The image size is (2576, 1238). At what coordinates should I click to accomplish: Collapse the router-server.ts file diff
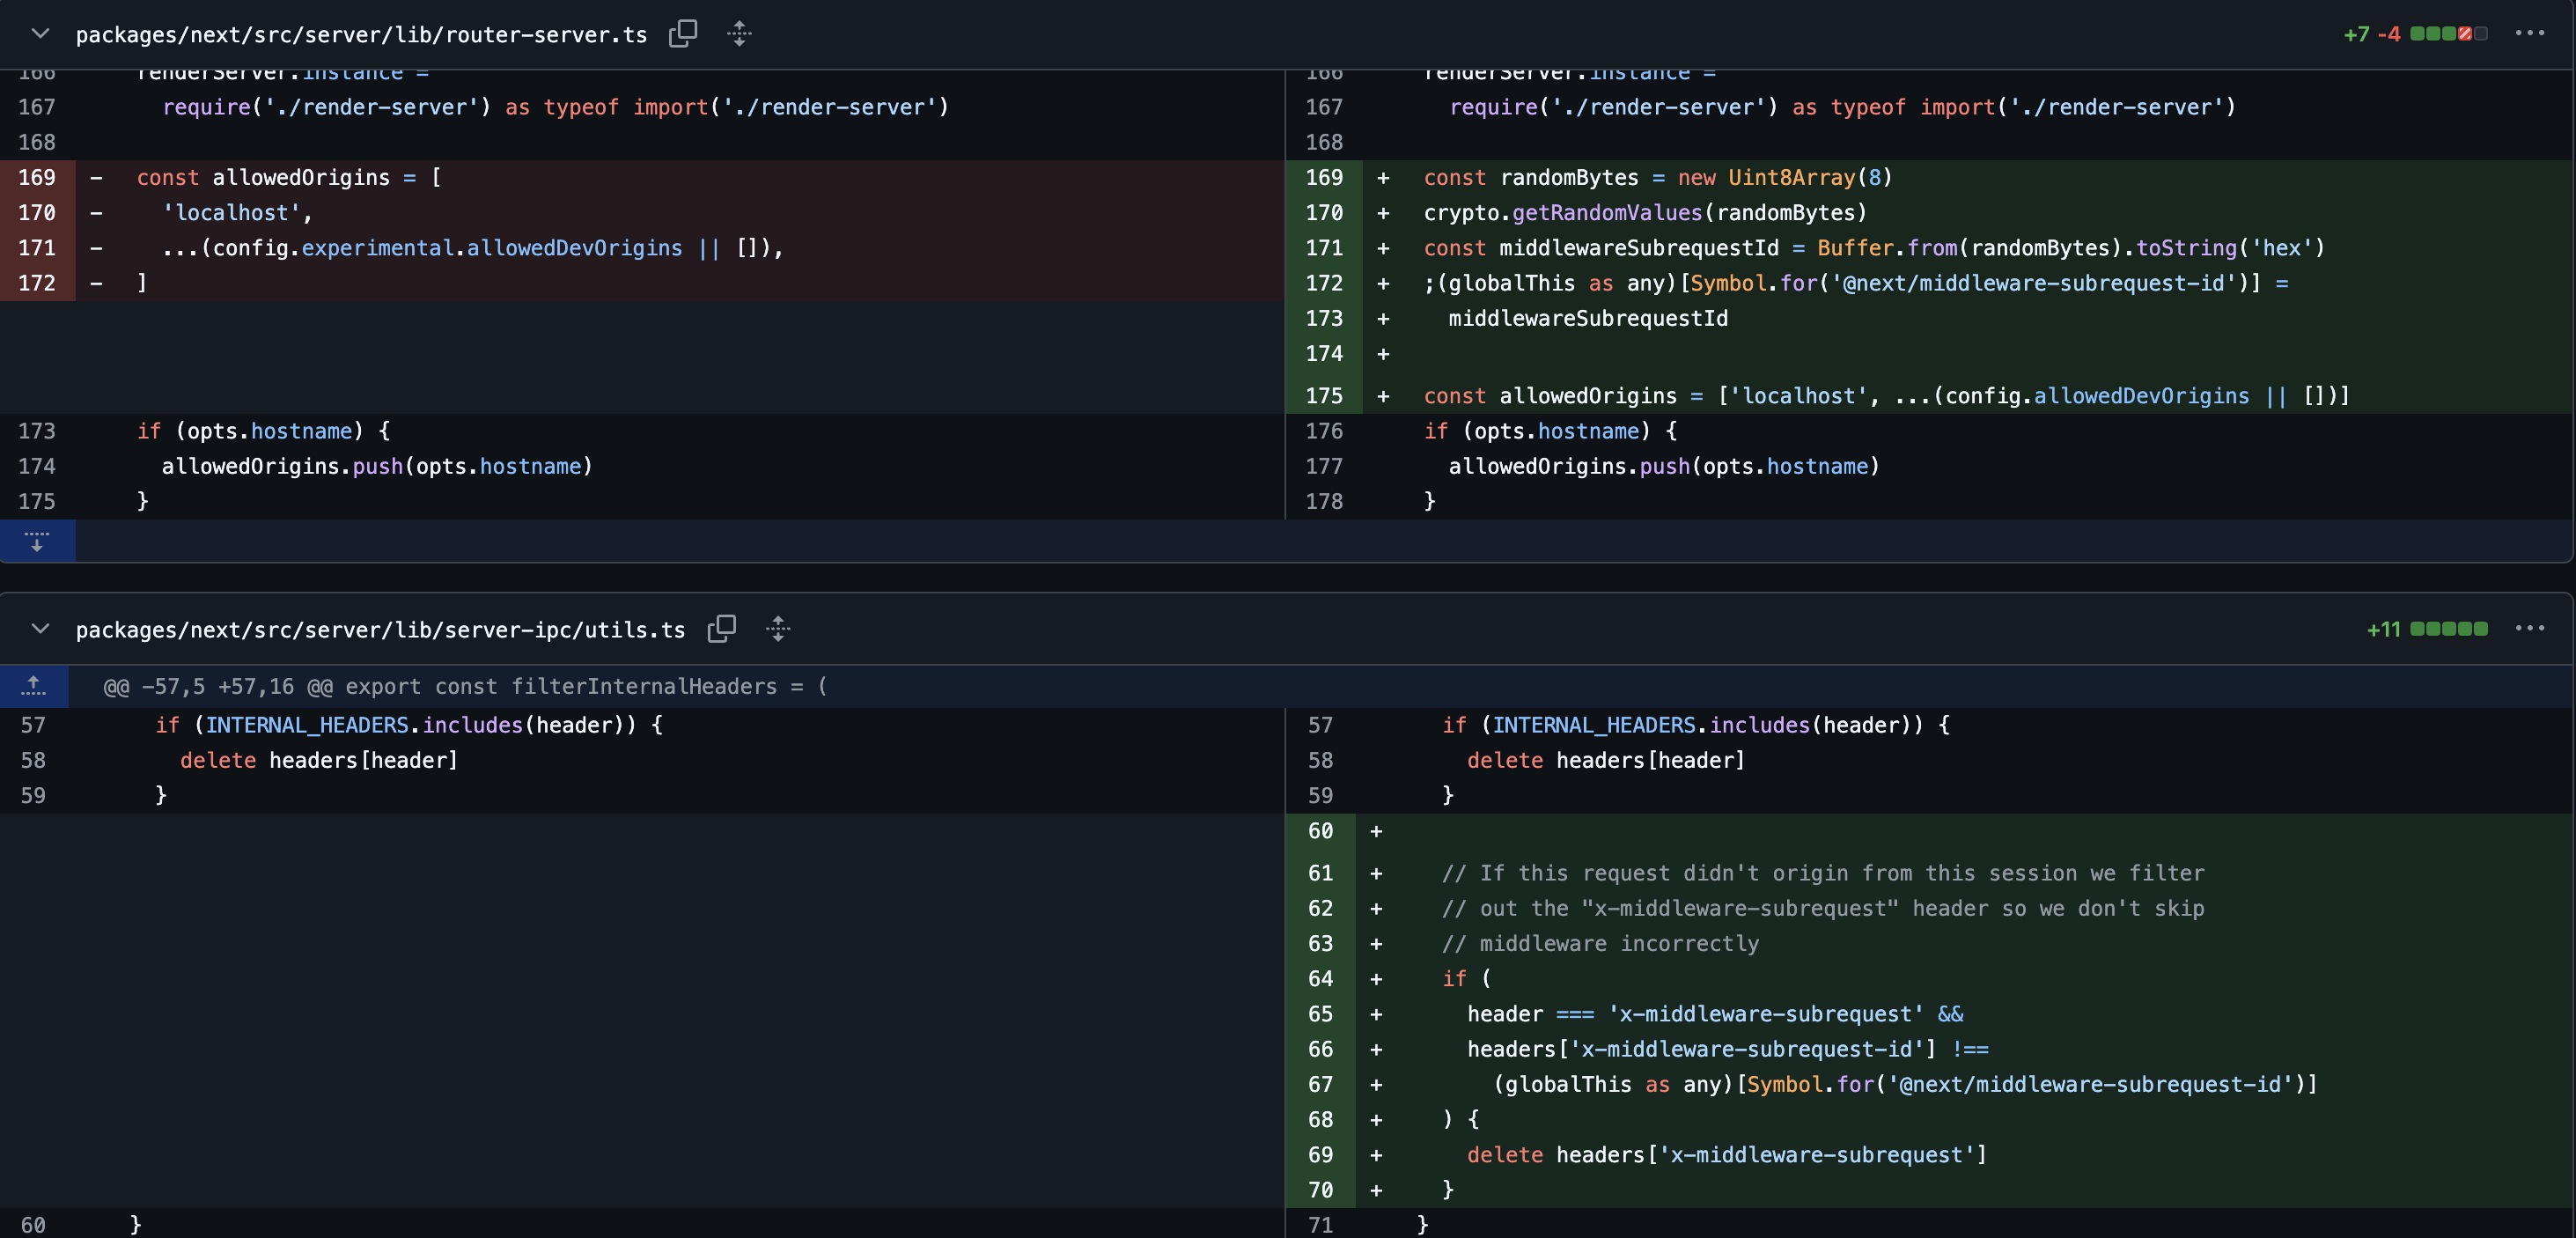coord(40,34)
